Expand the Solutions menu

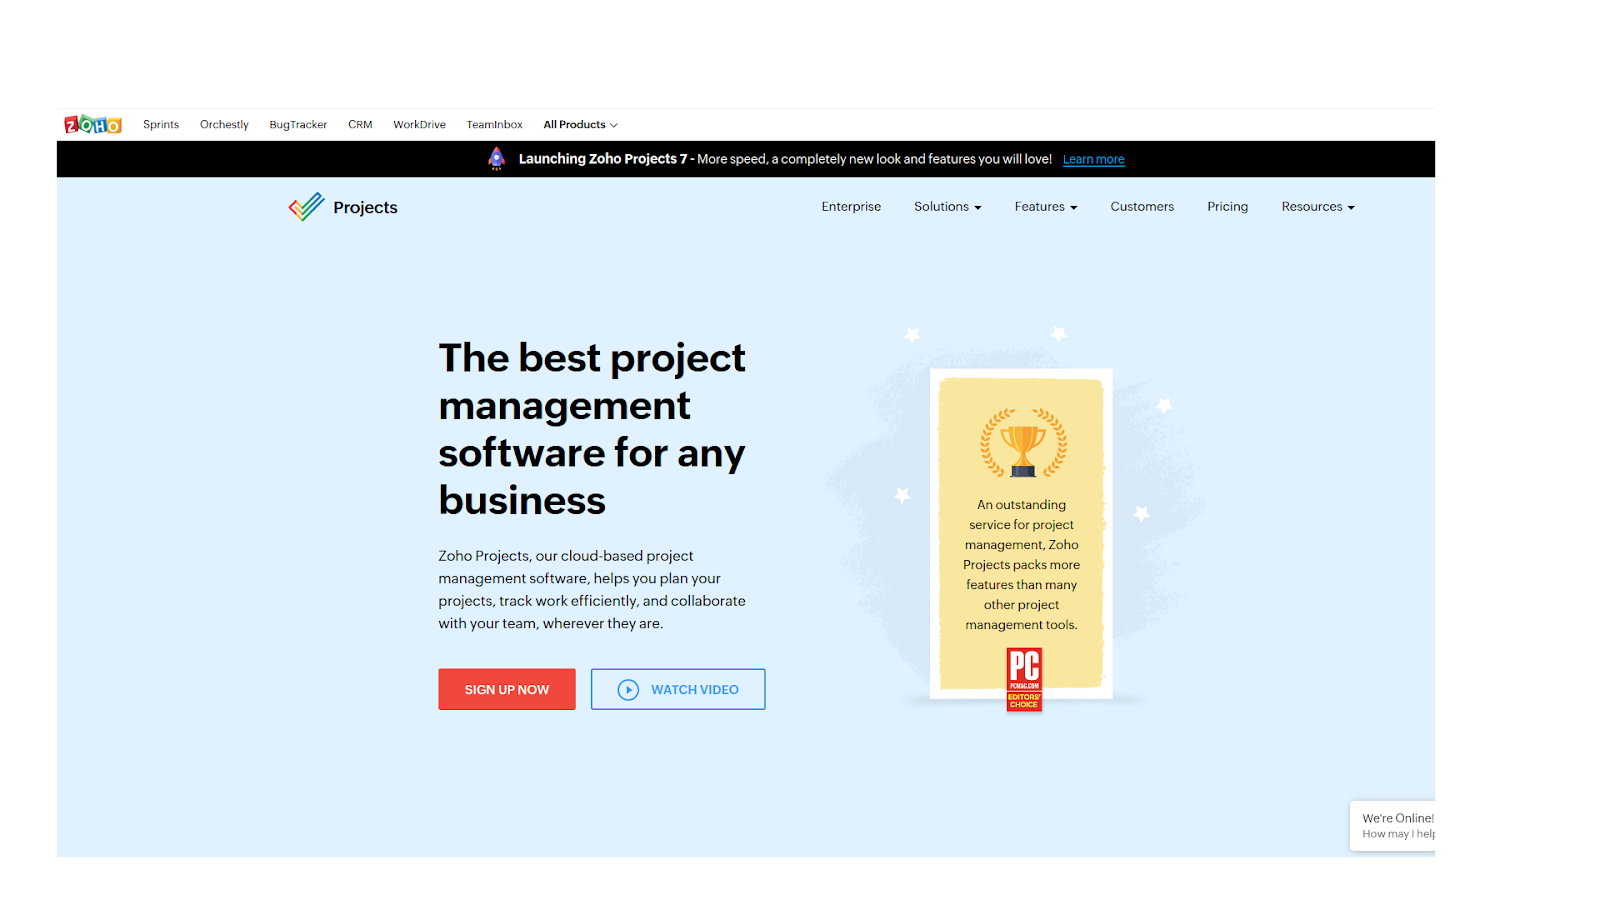pos(948,207)
